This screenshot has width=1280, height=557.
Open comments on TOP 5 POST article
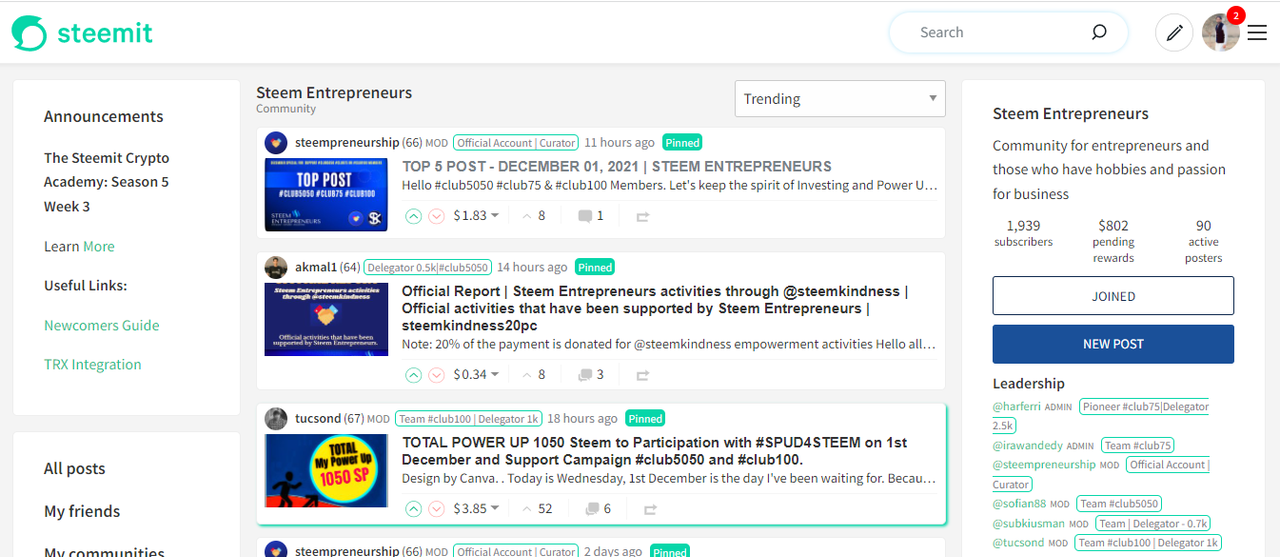point(590,216)
